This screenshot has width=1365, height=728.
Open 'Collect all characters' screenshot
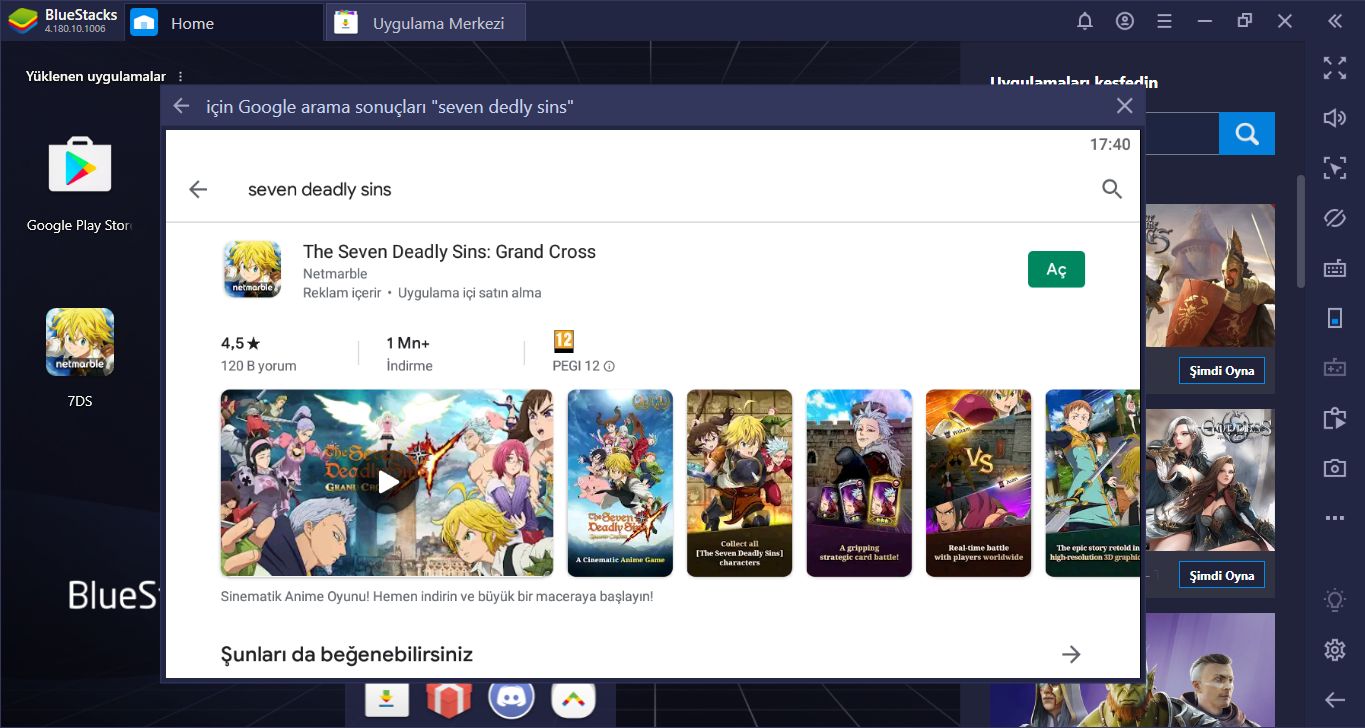pyautogui.click(x=739, y=483)
